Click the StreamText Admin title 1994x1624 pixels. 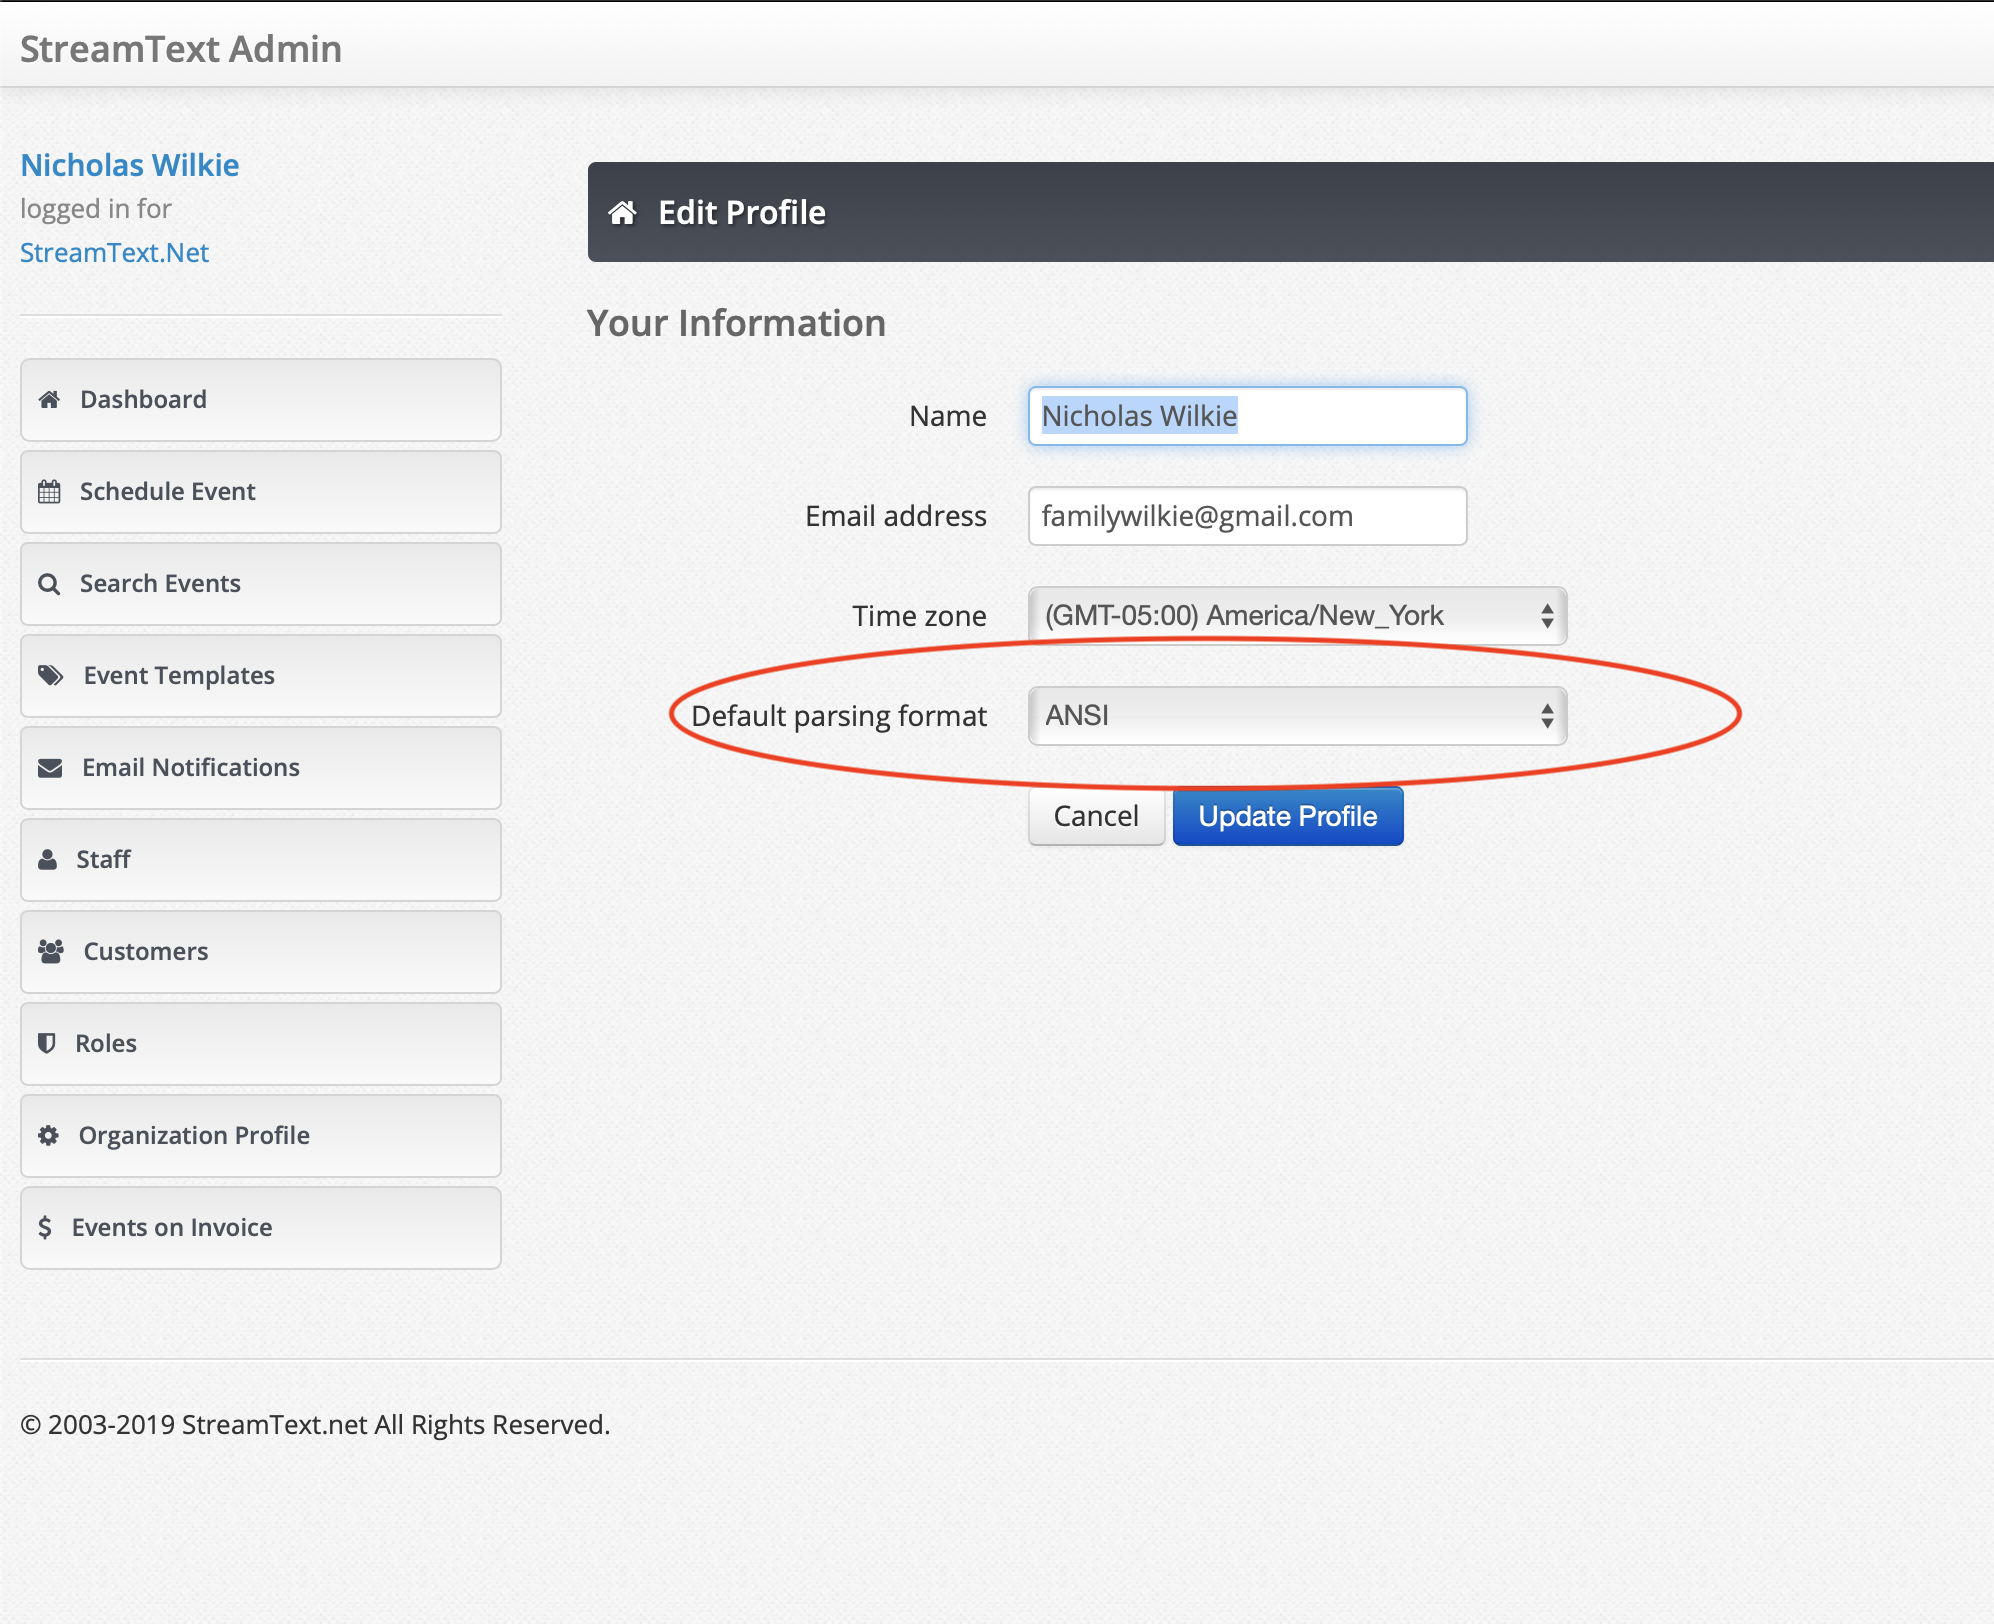[181, 49]
